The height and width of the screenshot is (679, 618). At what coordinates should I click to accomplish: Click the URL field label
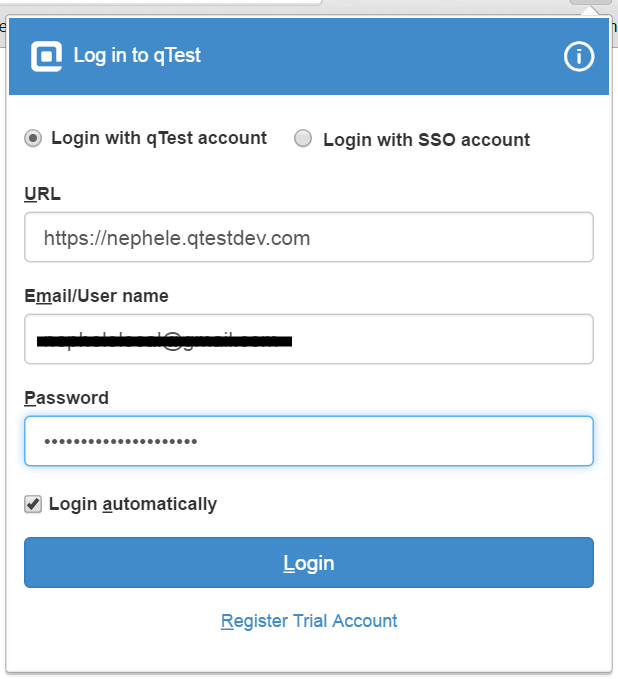(x=42, y=194)
